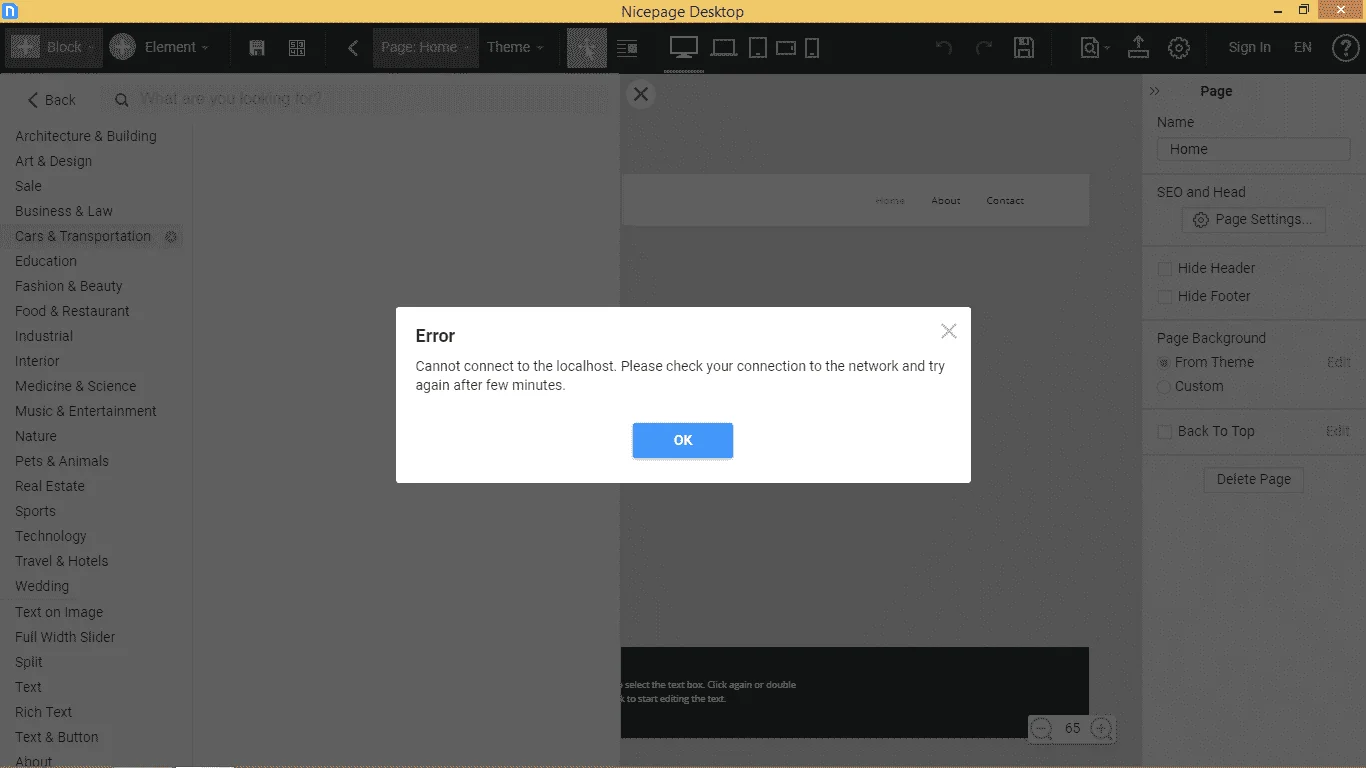Click the Element plus circle icon
Image resolution: width=1366 pixels, height=768 pixels.
click(122, 47)
